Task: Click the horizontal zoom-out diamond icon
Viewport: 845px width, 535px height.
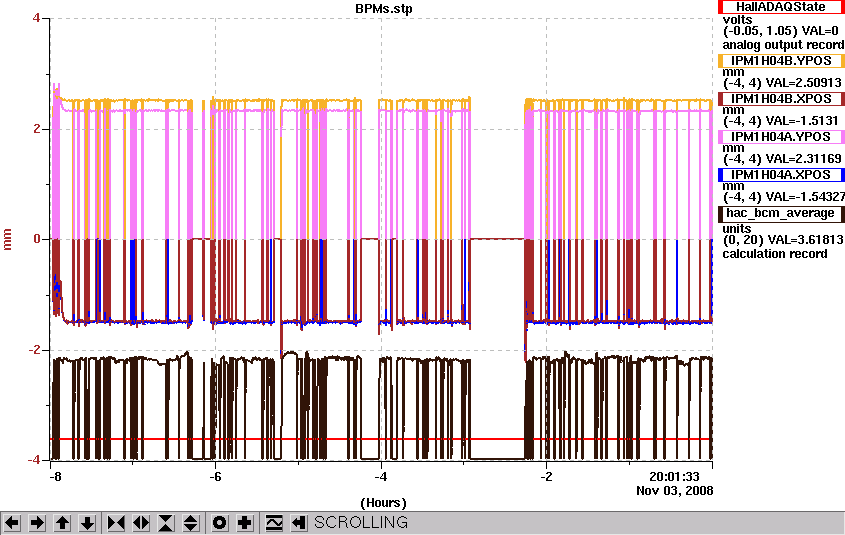Action: coord(141,523)
